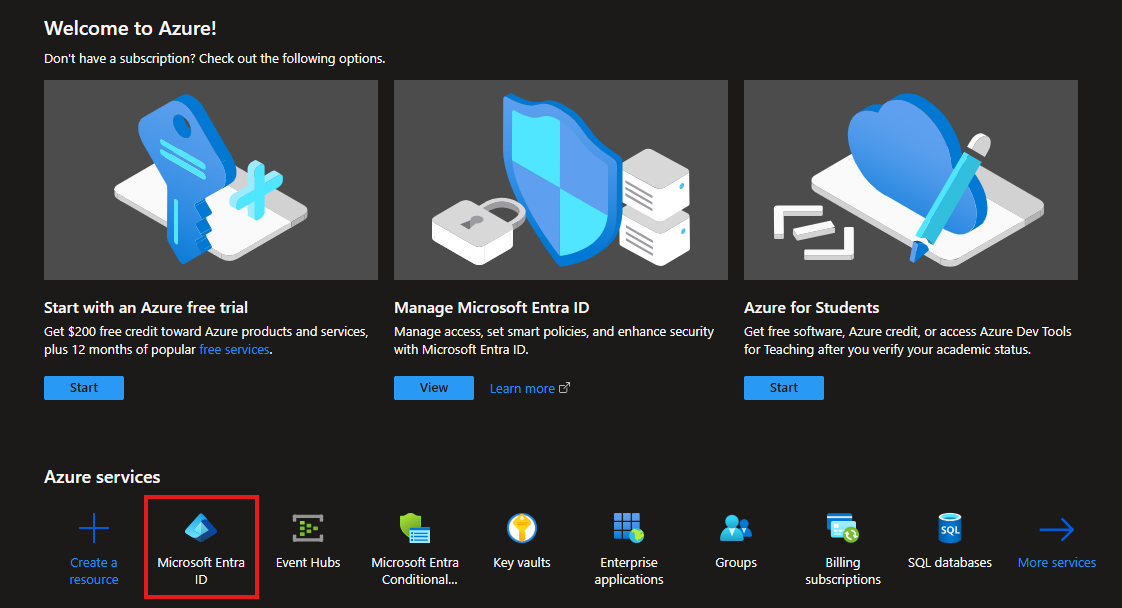This screenshot has height=608, width=1122.
Task: Click the SQL databases label text
Action: [x=950, y=563]
